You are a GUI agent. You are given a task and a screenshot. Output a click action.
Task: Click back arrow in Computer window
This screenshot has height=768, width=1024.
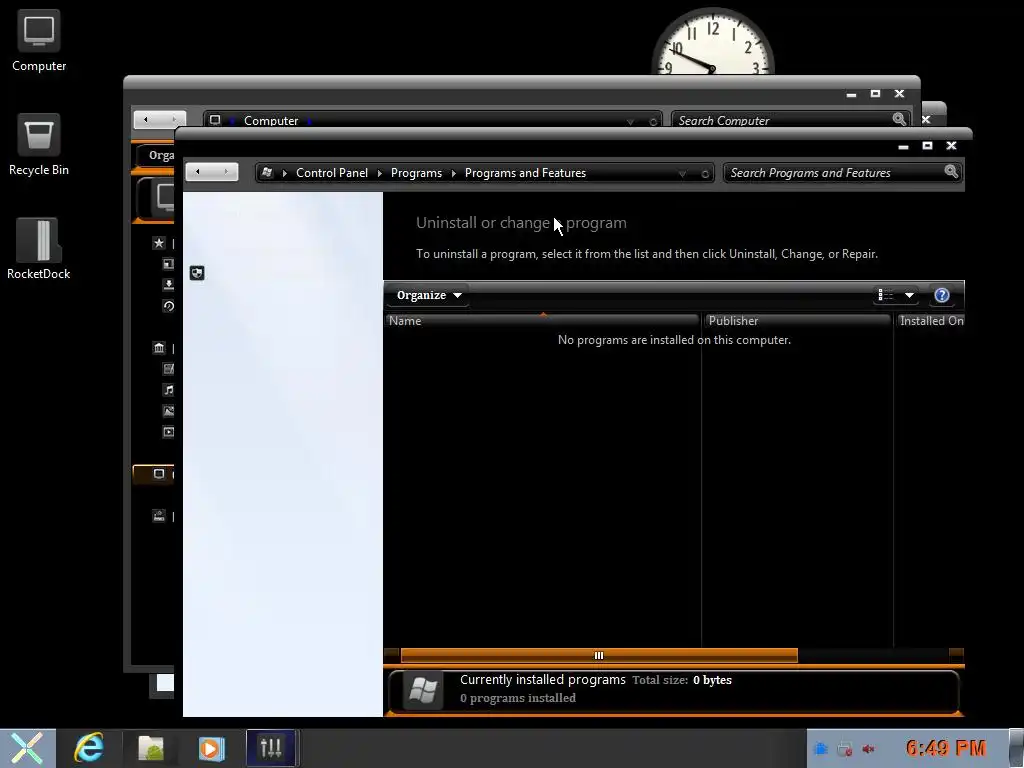click(146, 119)
